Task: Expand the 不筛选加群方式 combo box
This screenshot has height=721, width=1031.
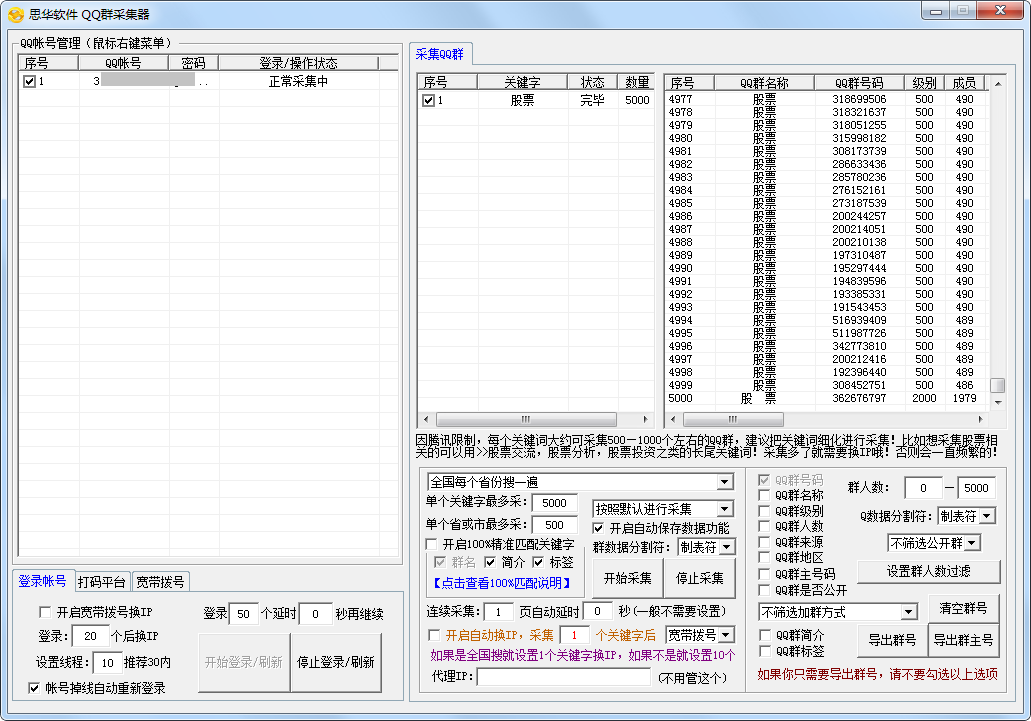Action: (908, 611)
